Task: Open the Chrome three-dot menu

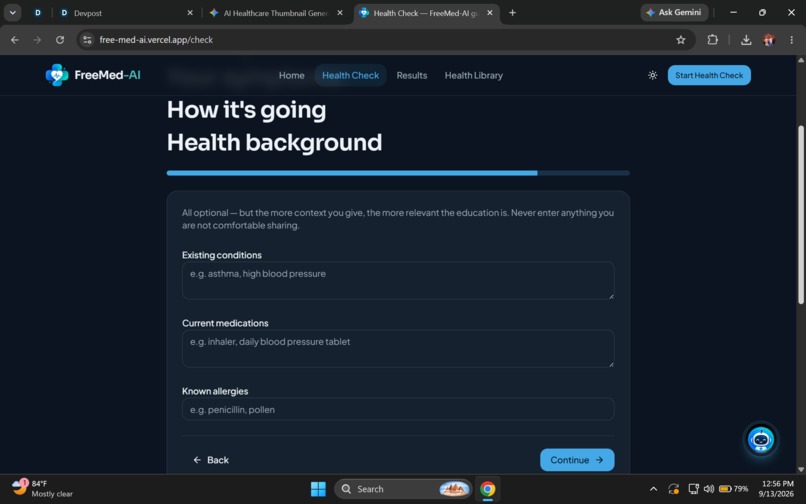Action: [791, 40]
